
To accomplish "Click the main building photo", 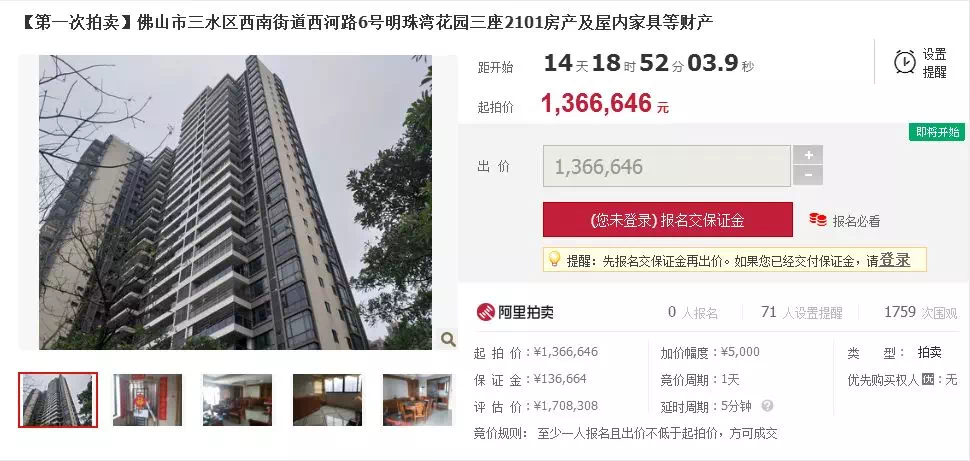I will 236,202.
